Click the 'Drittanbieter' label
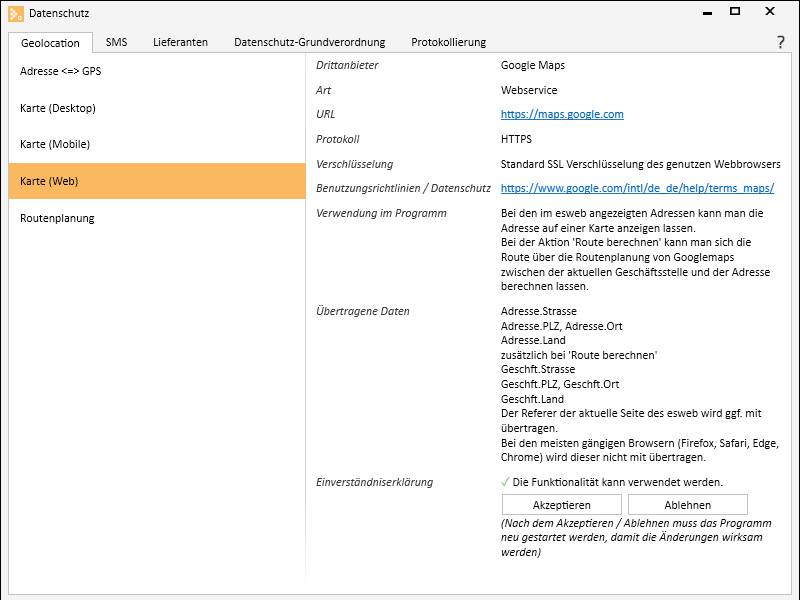 [x=347, y=65]
